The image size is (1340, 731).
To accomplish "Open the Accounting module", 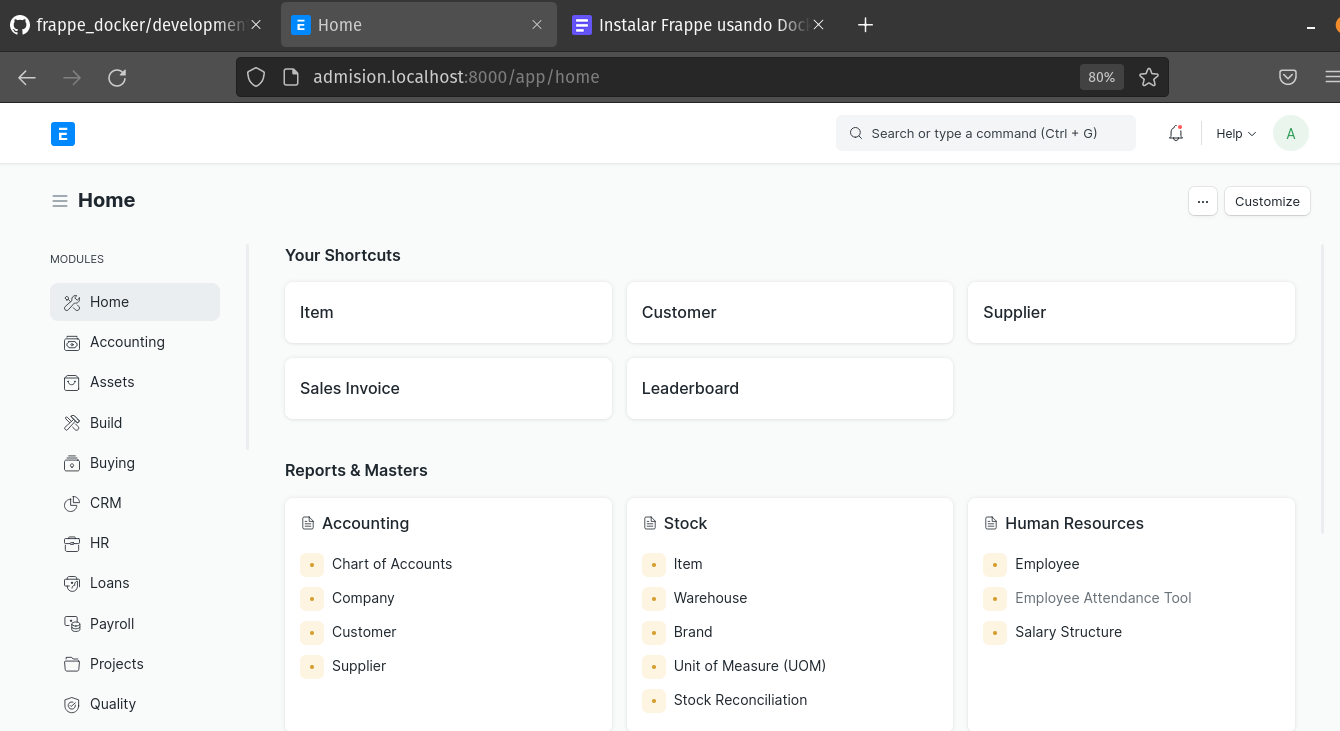I will click(135, 342).
